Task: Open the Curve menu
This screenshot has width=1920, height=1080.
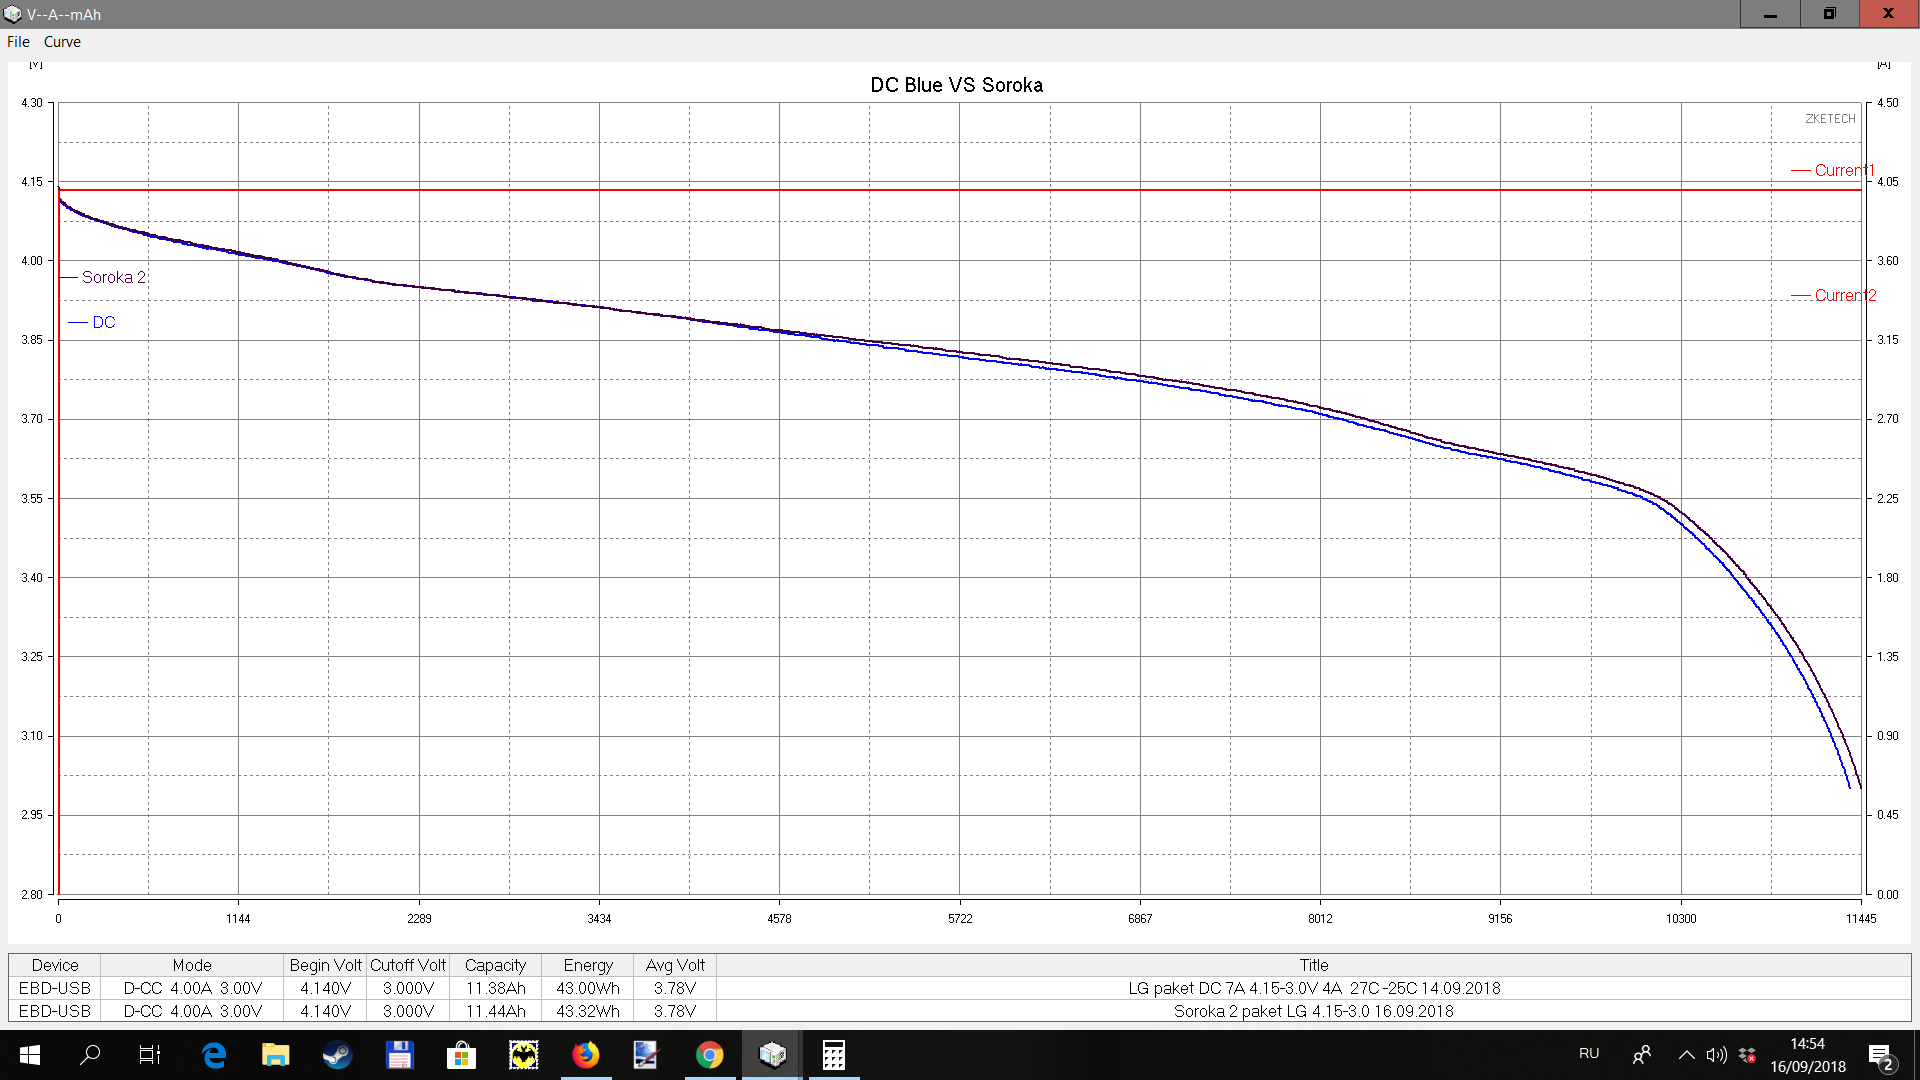Action: coord(62,42)
